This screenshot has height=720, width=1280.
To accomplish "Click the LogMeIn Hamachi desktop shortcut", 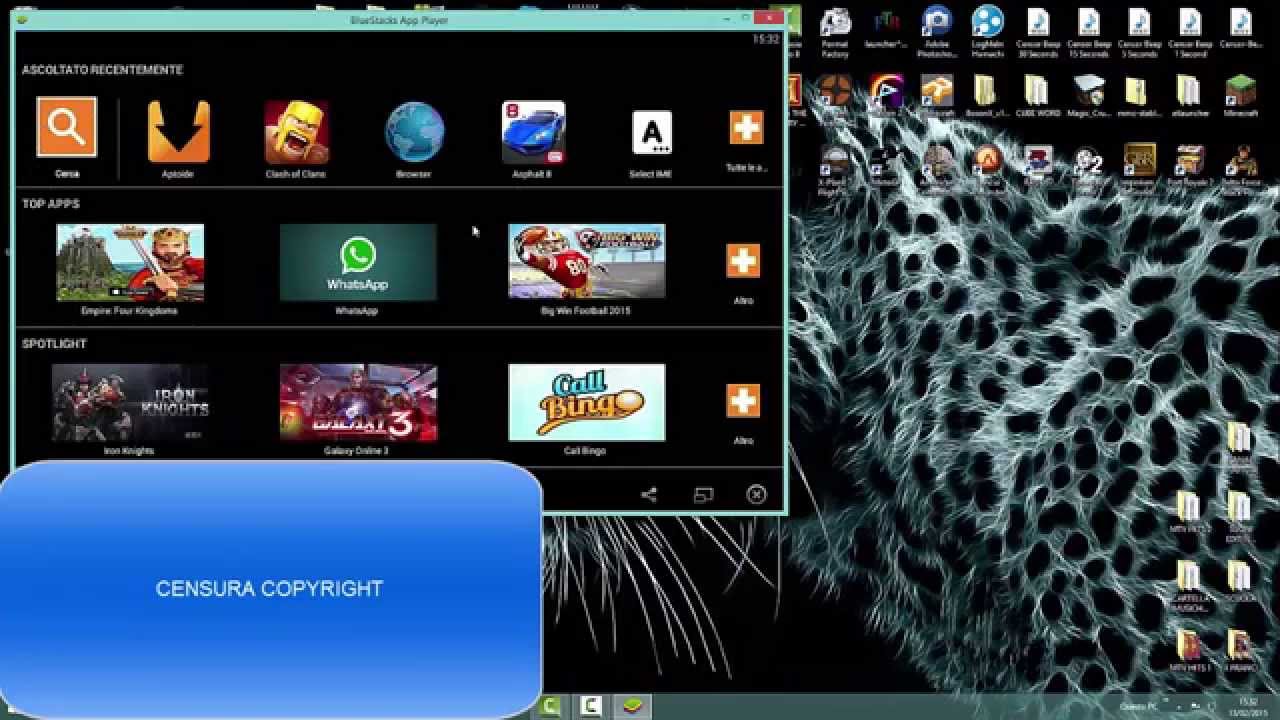I will [987, 32].
